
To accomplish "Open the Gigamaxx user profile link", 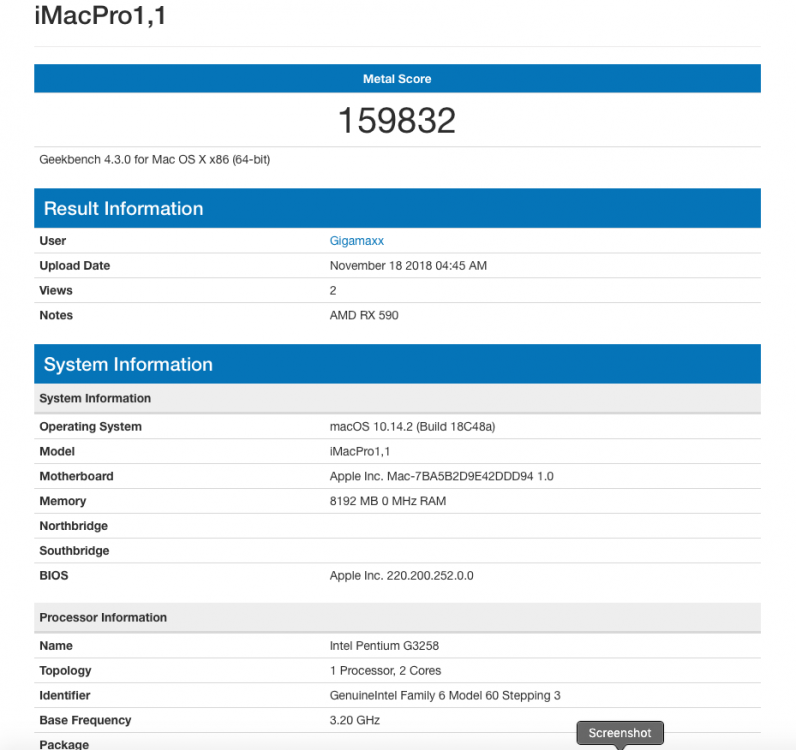I will click(x=356, y=241).
